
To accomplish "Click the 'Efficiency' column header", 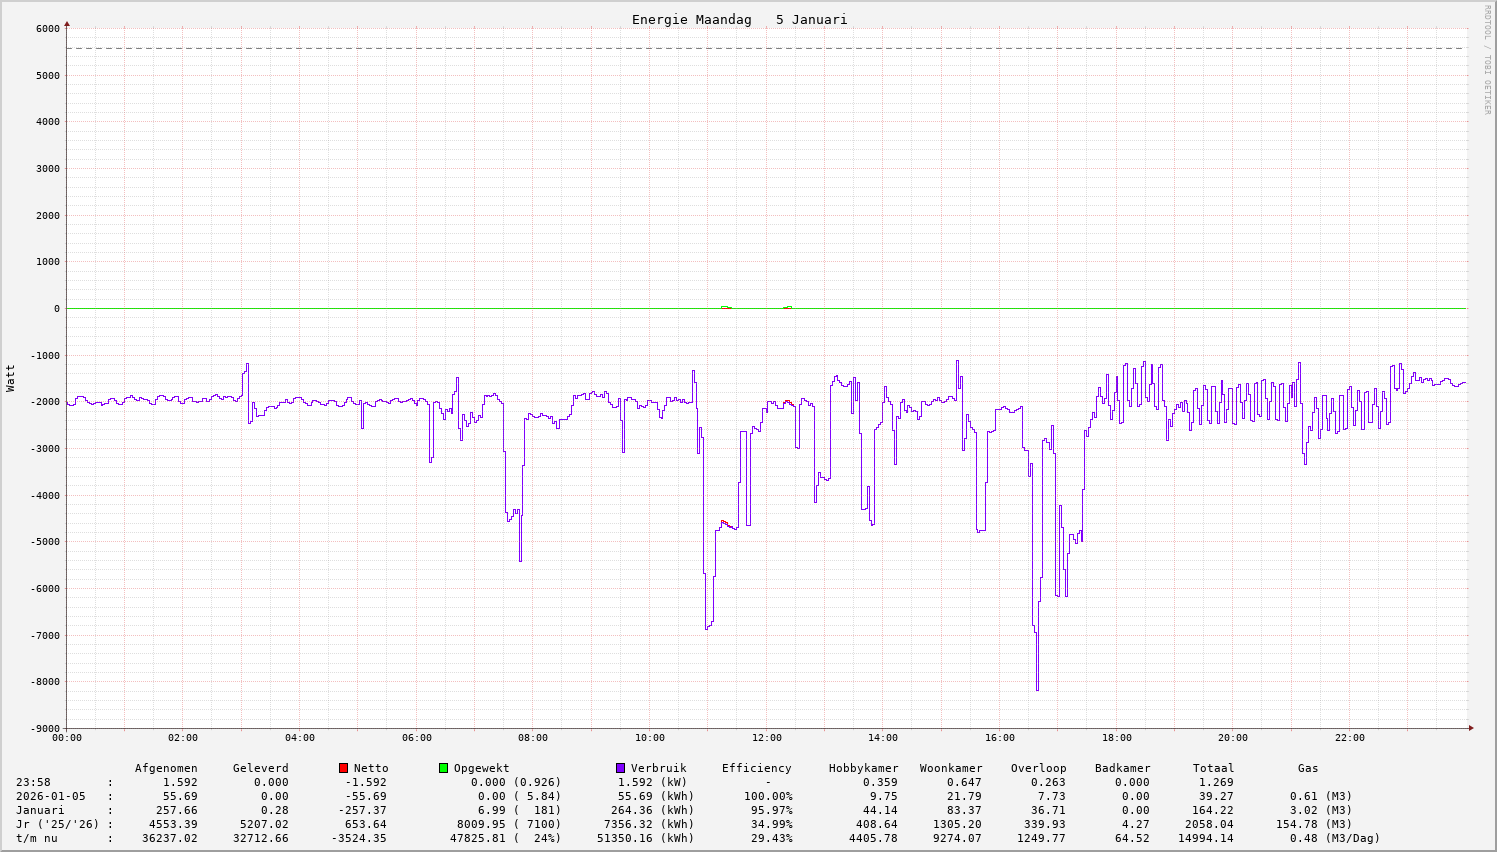I will (756, 768).
